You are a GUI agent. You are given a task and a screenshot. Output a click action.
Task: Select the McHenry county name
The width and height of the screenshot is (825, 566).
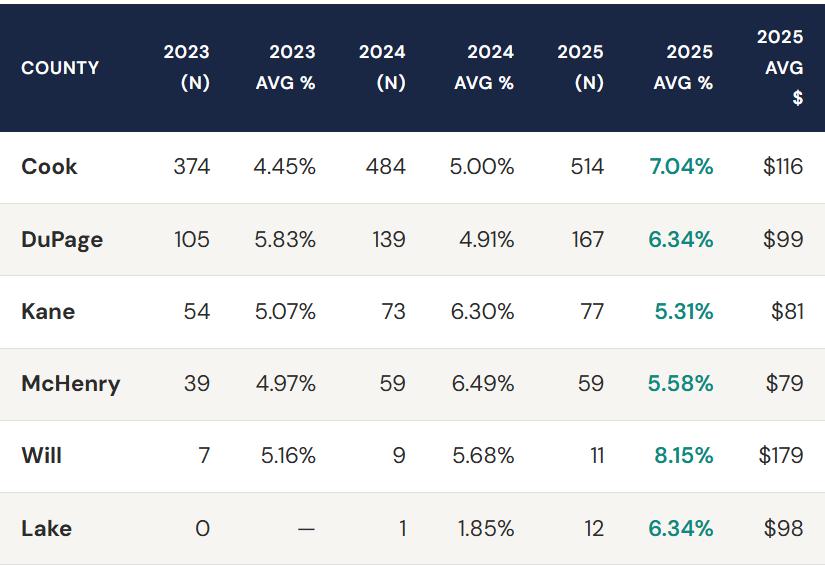click(x=70, y=384)
